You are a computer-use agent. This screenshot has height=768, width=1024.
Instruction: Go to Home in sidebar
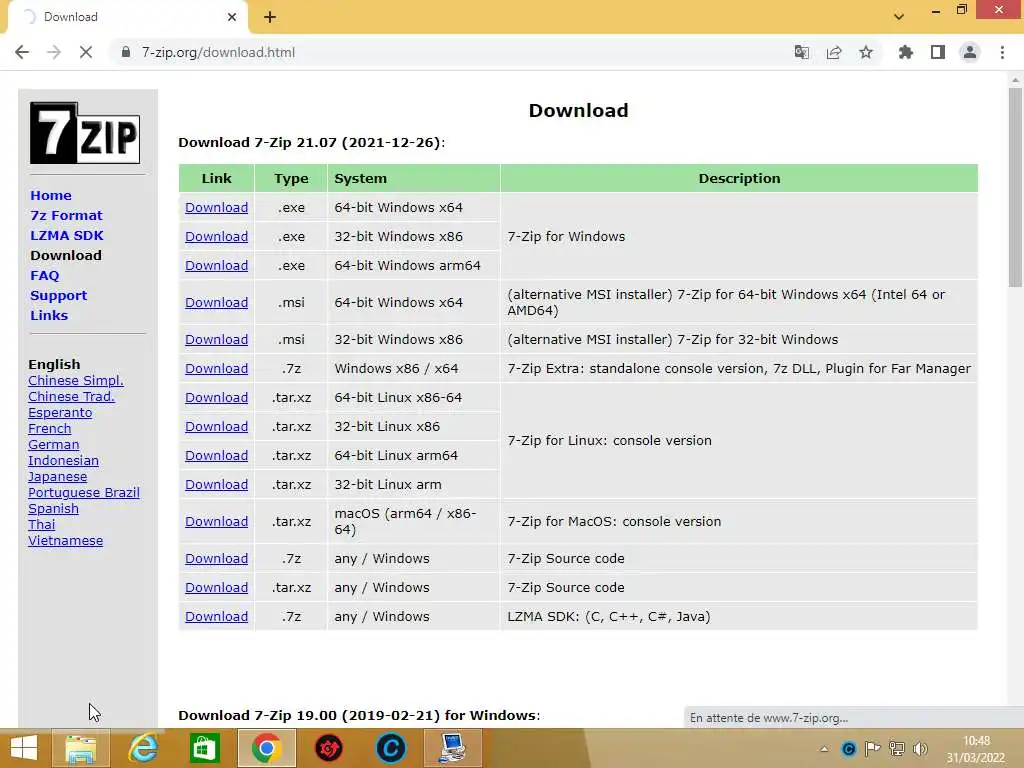51,195
